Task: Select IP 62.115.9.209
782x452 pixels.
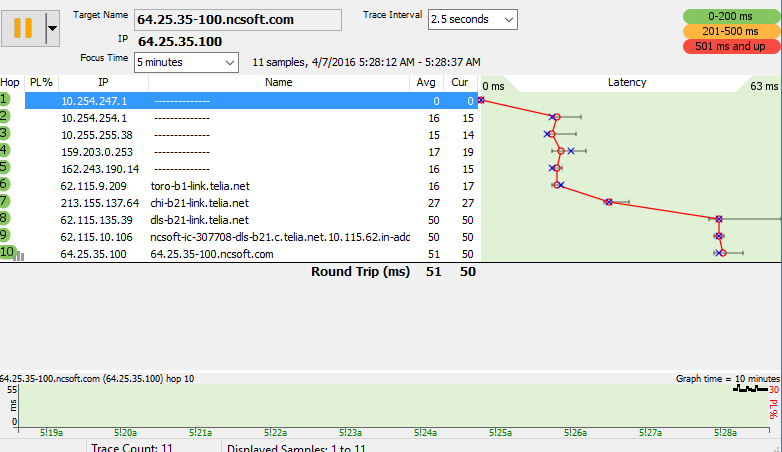Action: pyautogui.click(x=93, y=186)
